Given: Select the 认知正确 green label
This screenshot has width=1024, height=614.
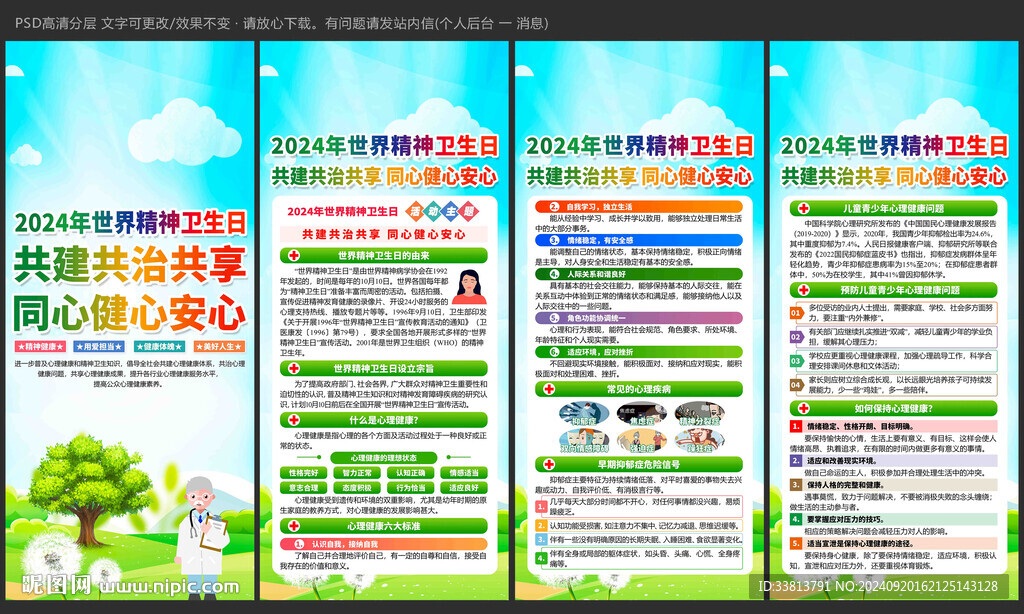Looking at the screenshot, I should [x=410, y=473].
